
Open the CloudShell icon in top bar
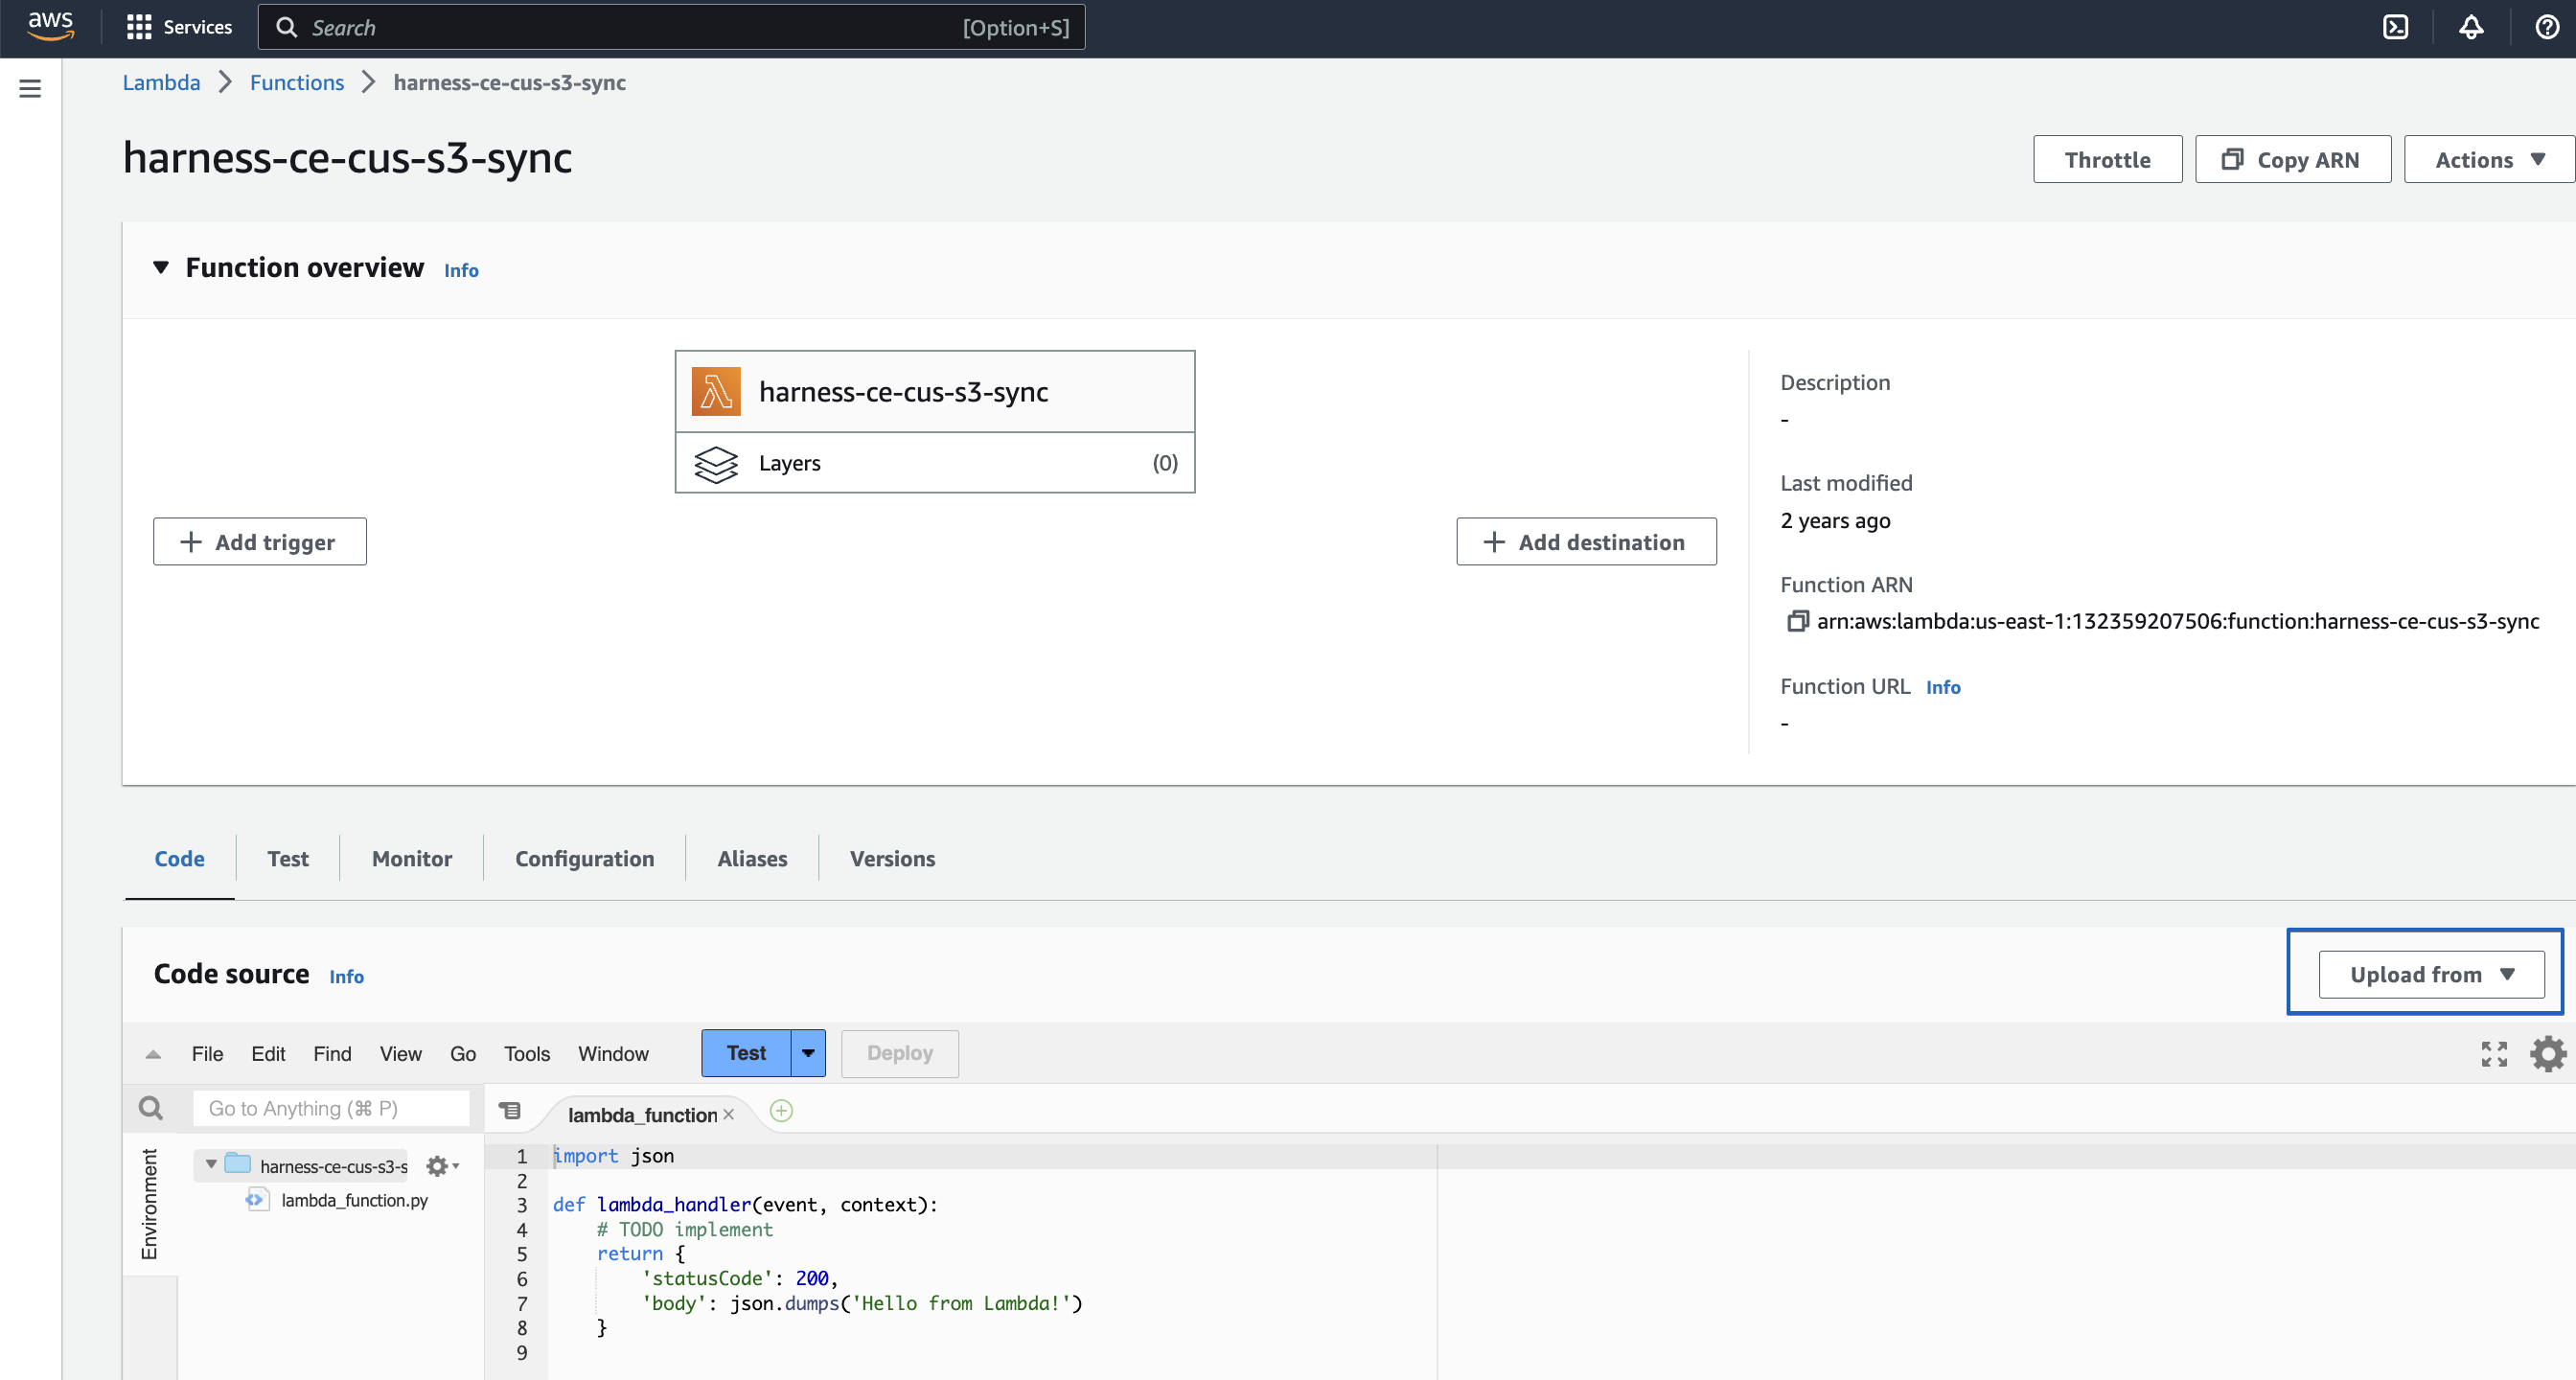2395,27
